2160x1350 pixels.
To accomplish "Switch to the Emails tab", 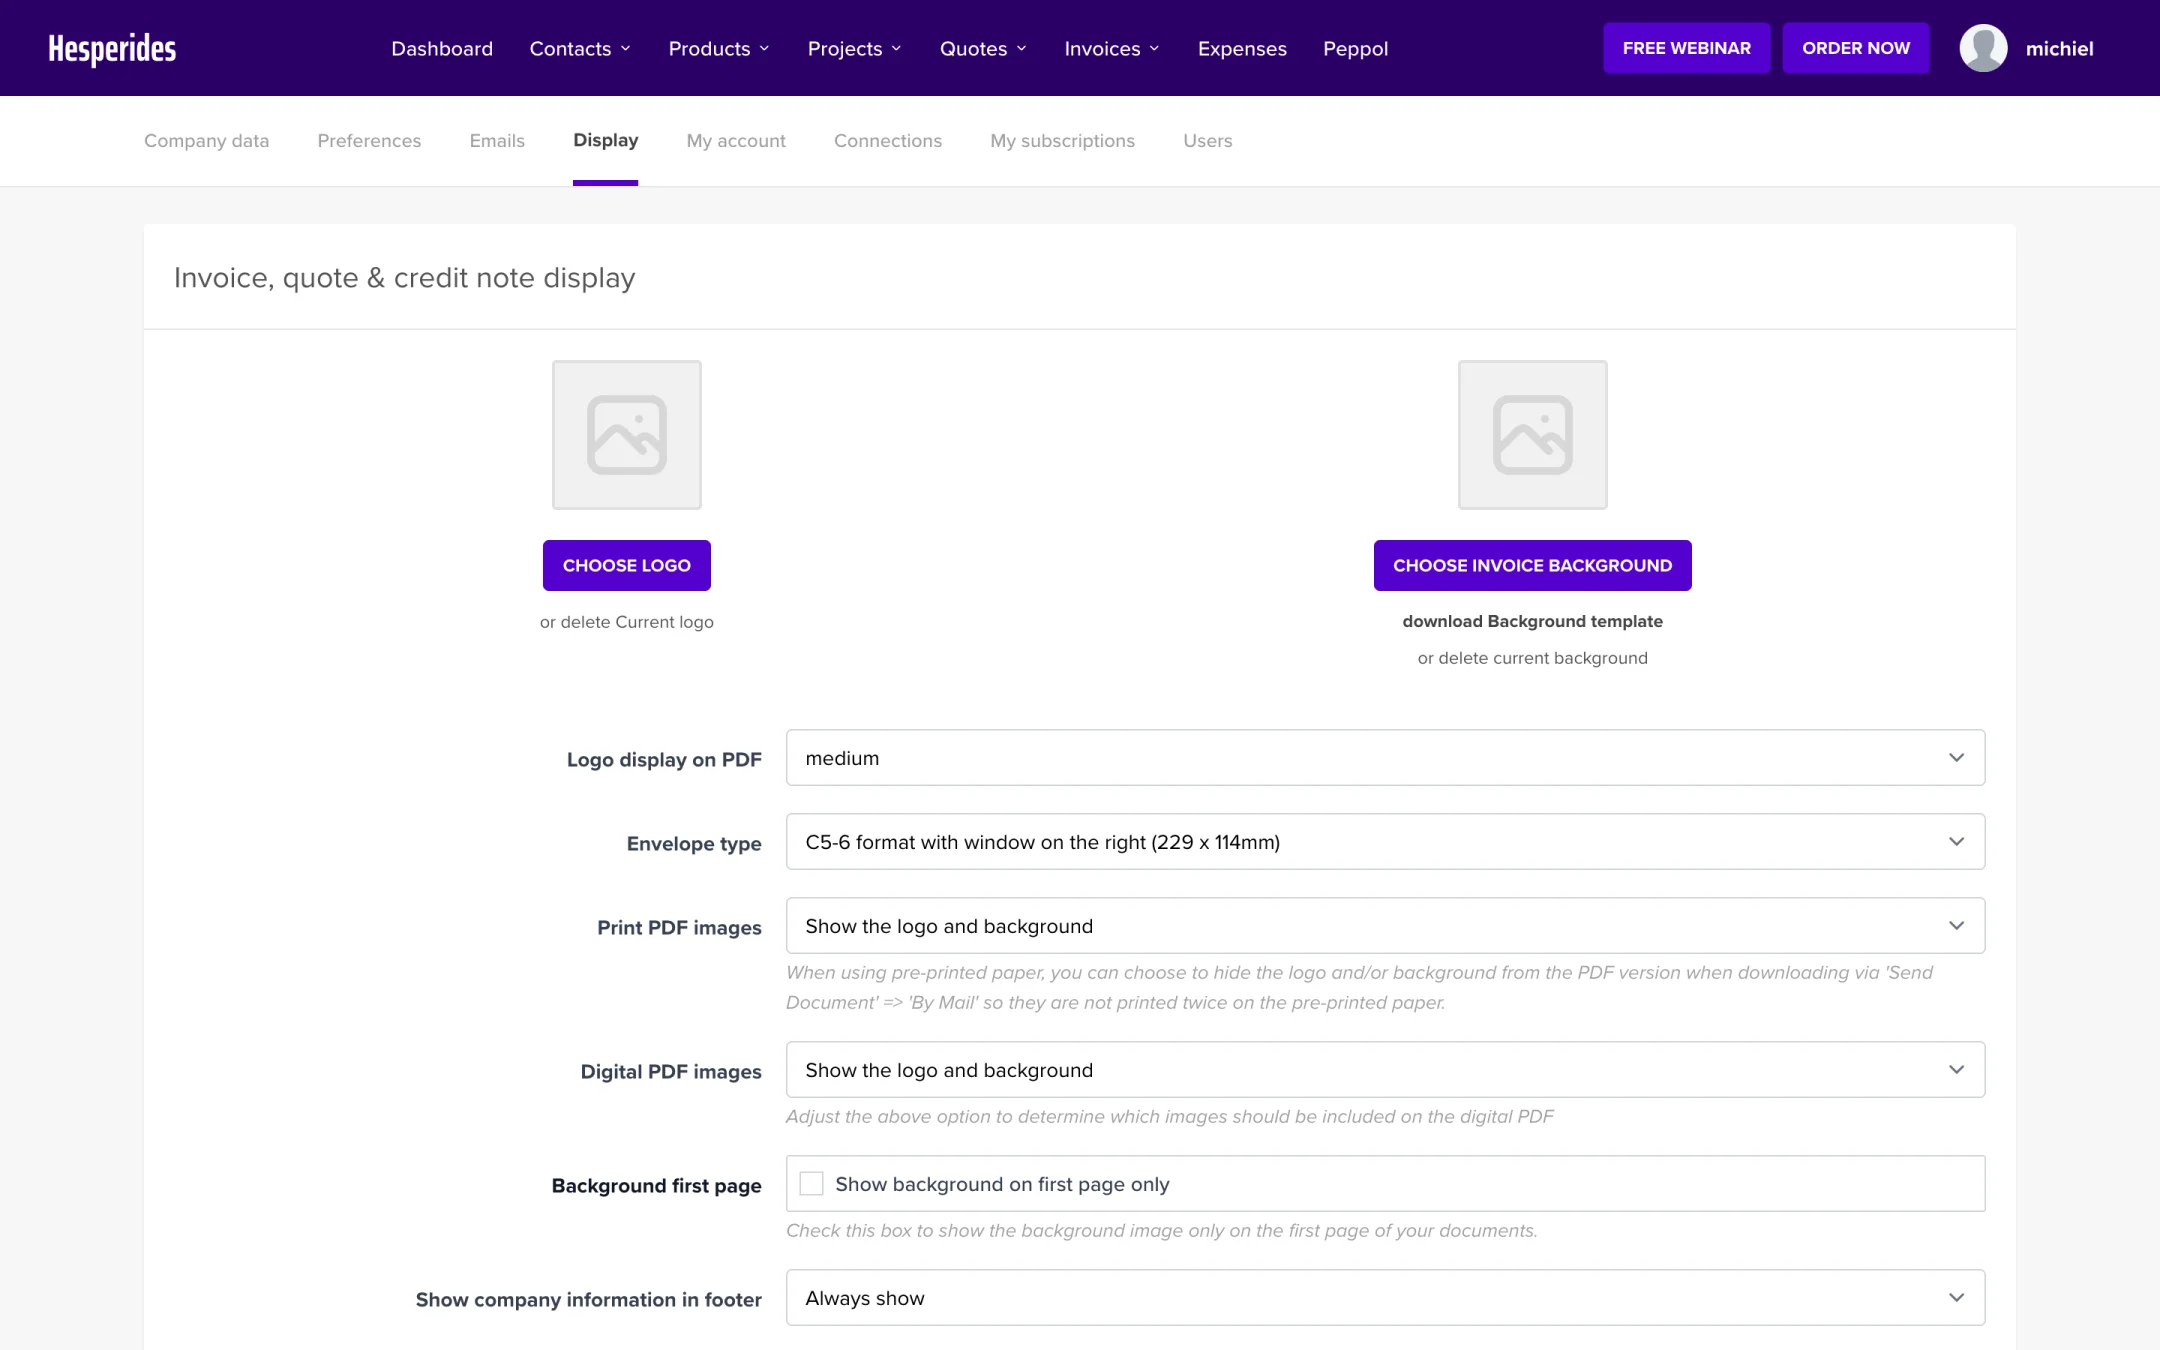I will point(497,141).
